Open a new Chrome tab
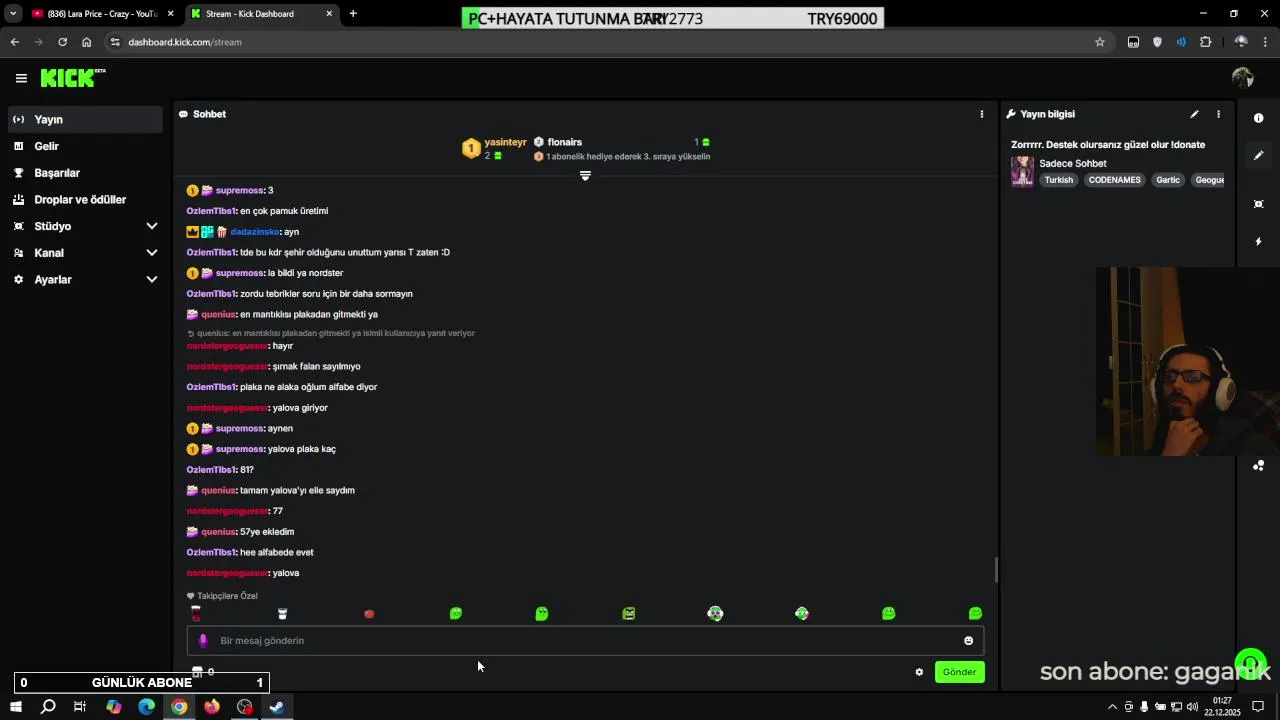The height and width of the screenshot is (720, 1280). point(353,14)
